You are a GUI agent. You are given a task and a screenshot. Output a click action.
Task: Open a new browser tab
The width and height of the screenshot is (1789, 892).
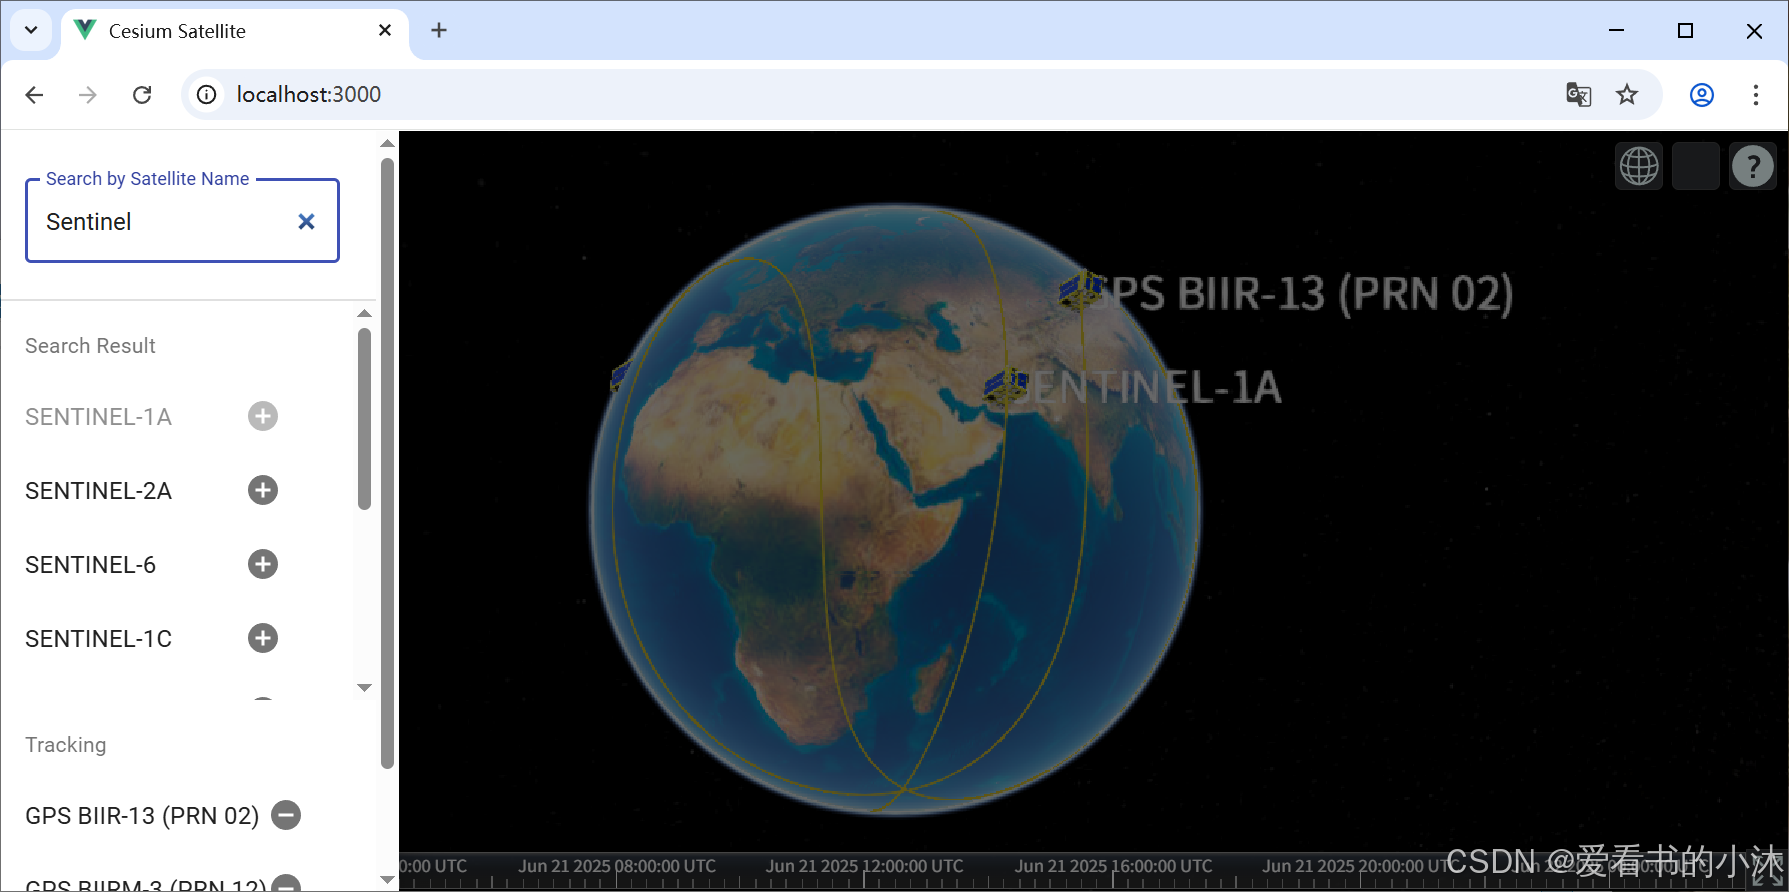point(439,30)
